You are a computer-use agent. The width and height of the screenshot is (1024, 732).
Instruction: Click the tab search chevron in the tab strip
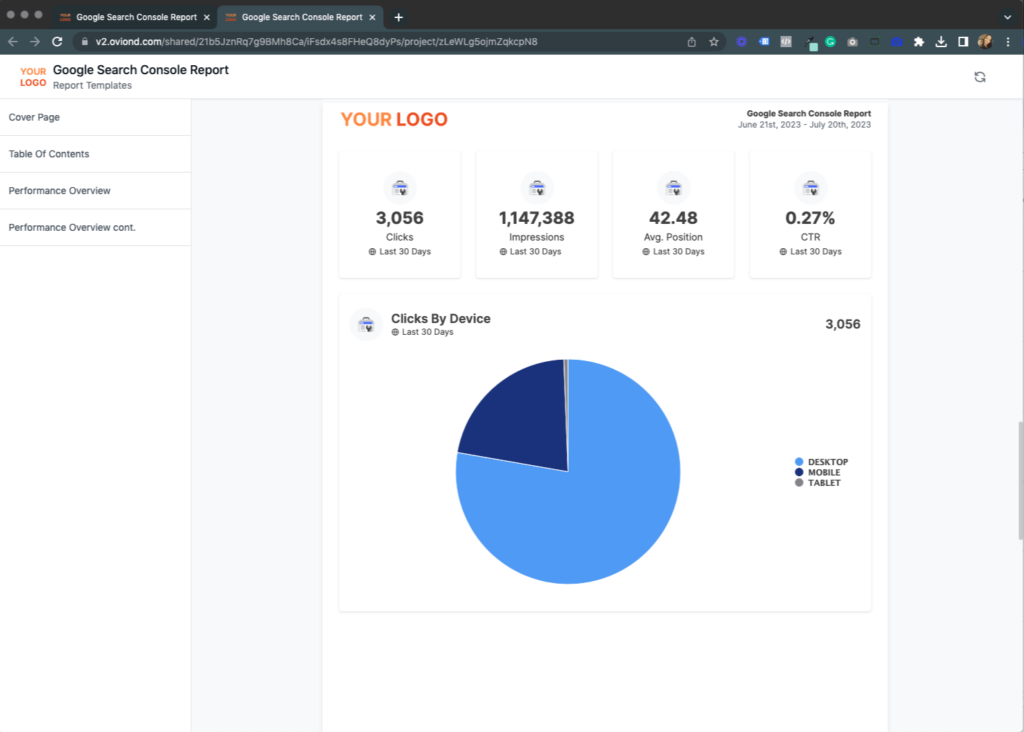point(1008,17)
